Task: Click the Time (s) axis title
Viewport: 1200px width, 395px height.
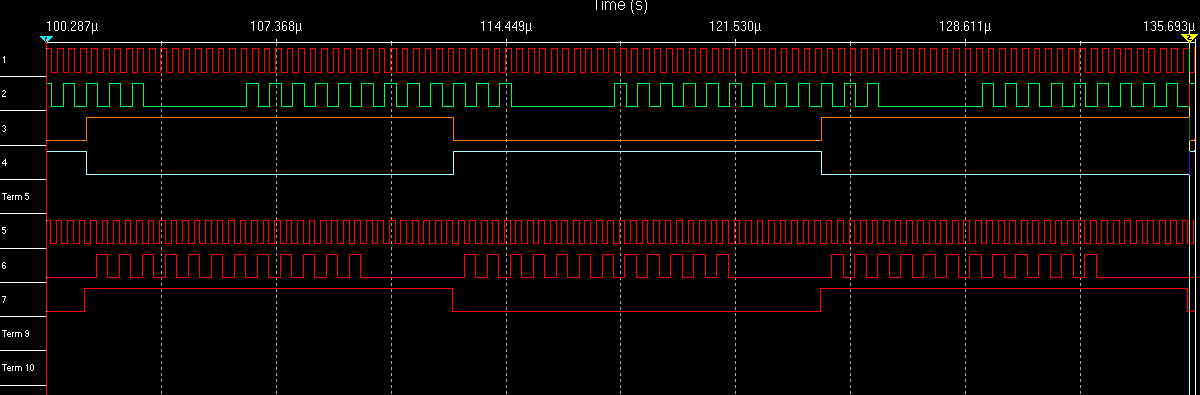Action: pyautogui.click(x=620, y=6)
